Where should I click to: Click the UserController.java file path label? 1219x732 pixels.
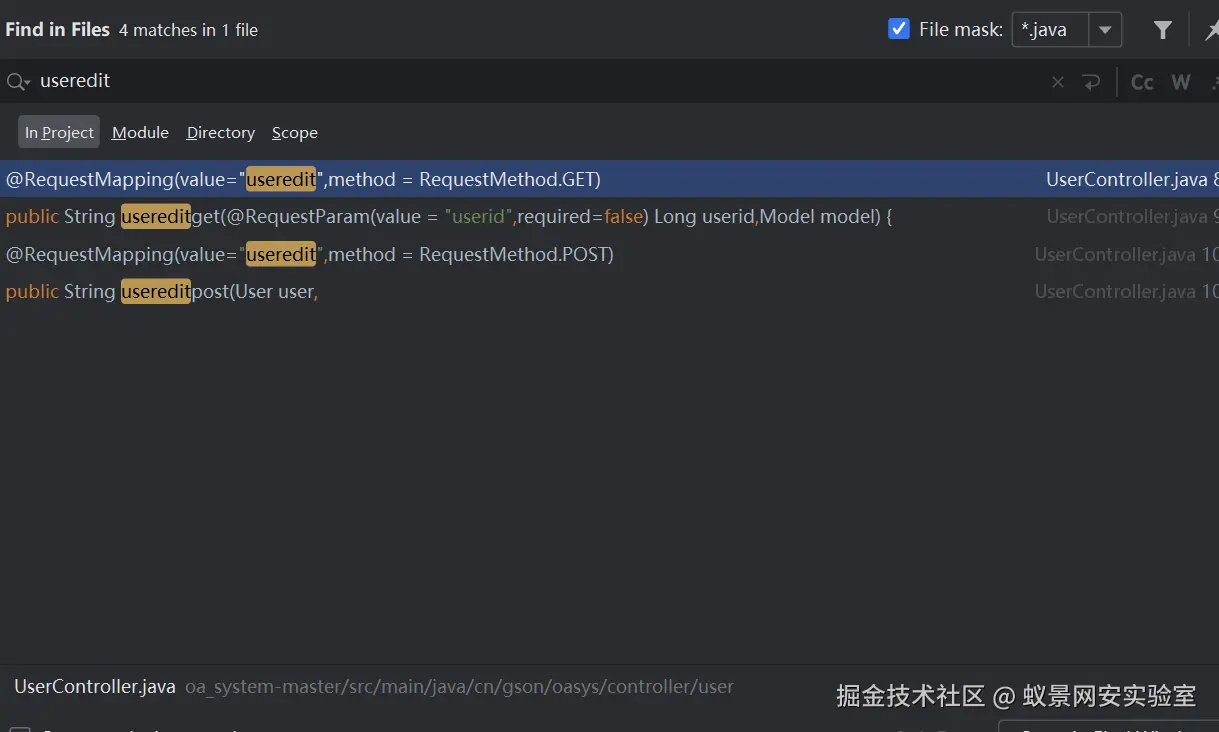click(x=95, y=687)
